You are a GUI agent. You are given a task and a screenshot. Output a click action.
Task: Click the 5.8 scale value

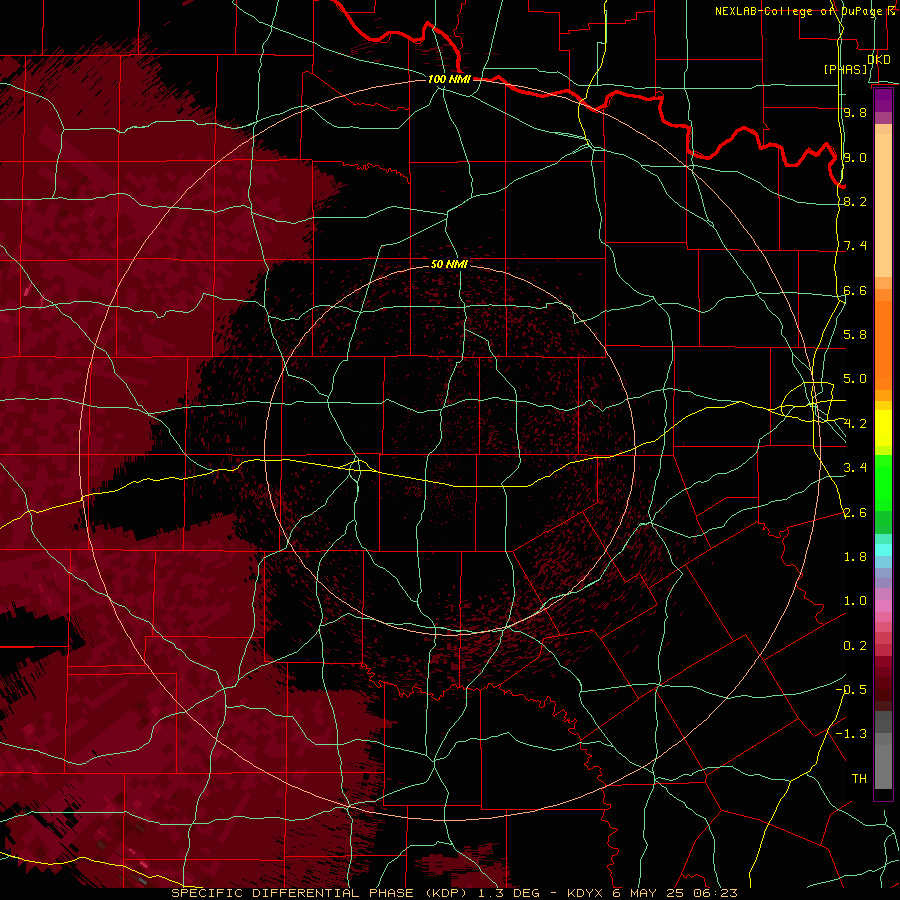pyautogui.click(x=855, y=335)
